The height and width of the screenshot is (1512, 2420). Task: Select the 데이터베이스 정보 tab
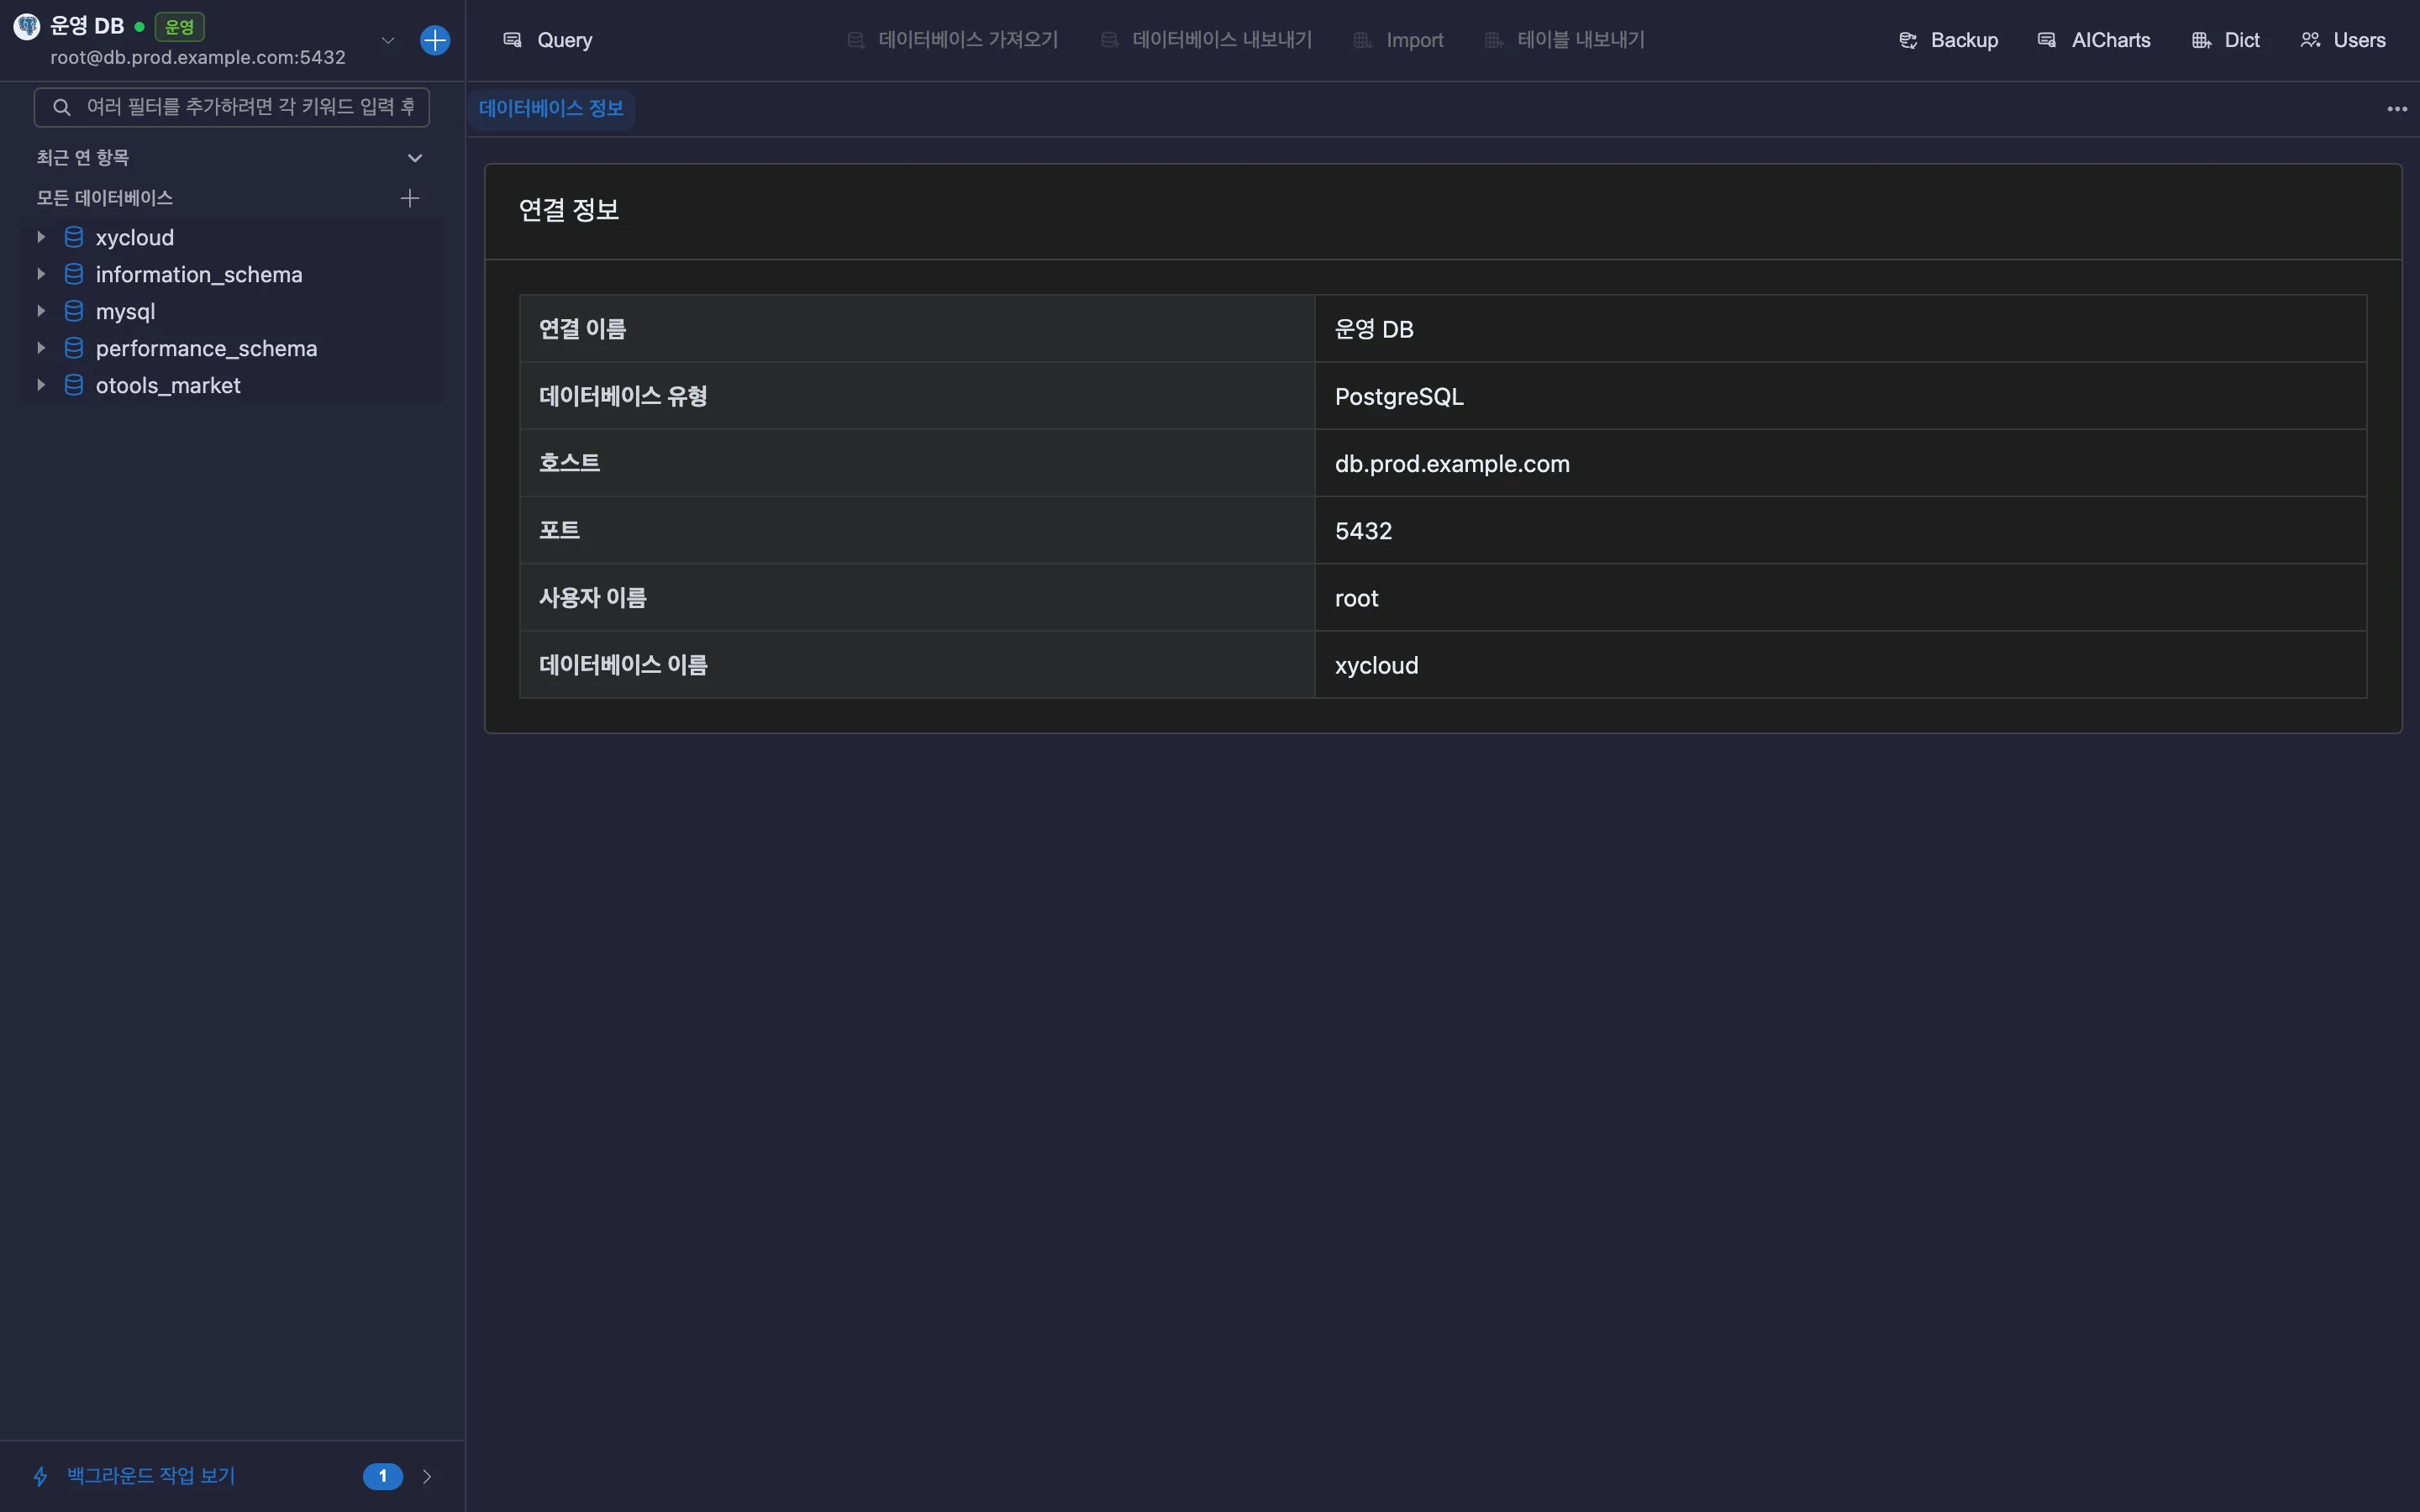[551, 108]
